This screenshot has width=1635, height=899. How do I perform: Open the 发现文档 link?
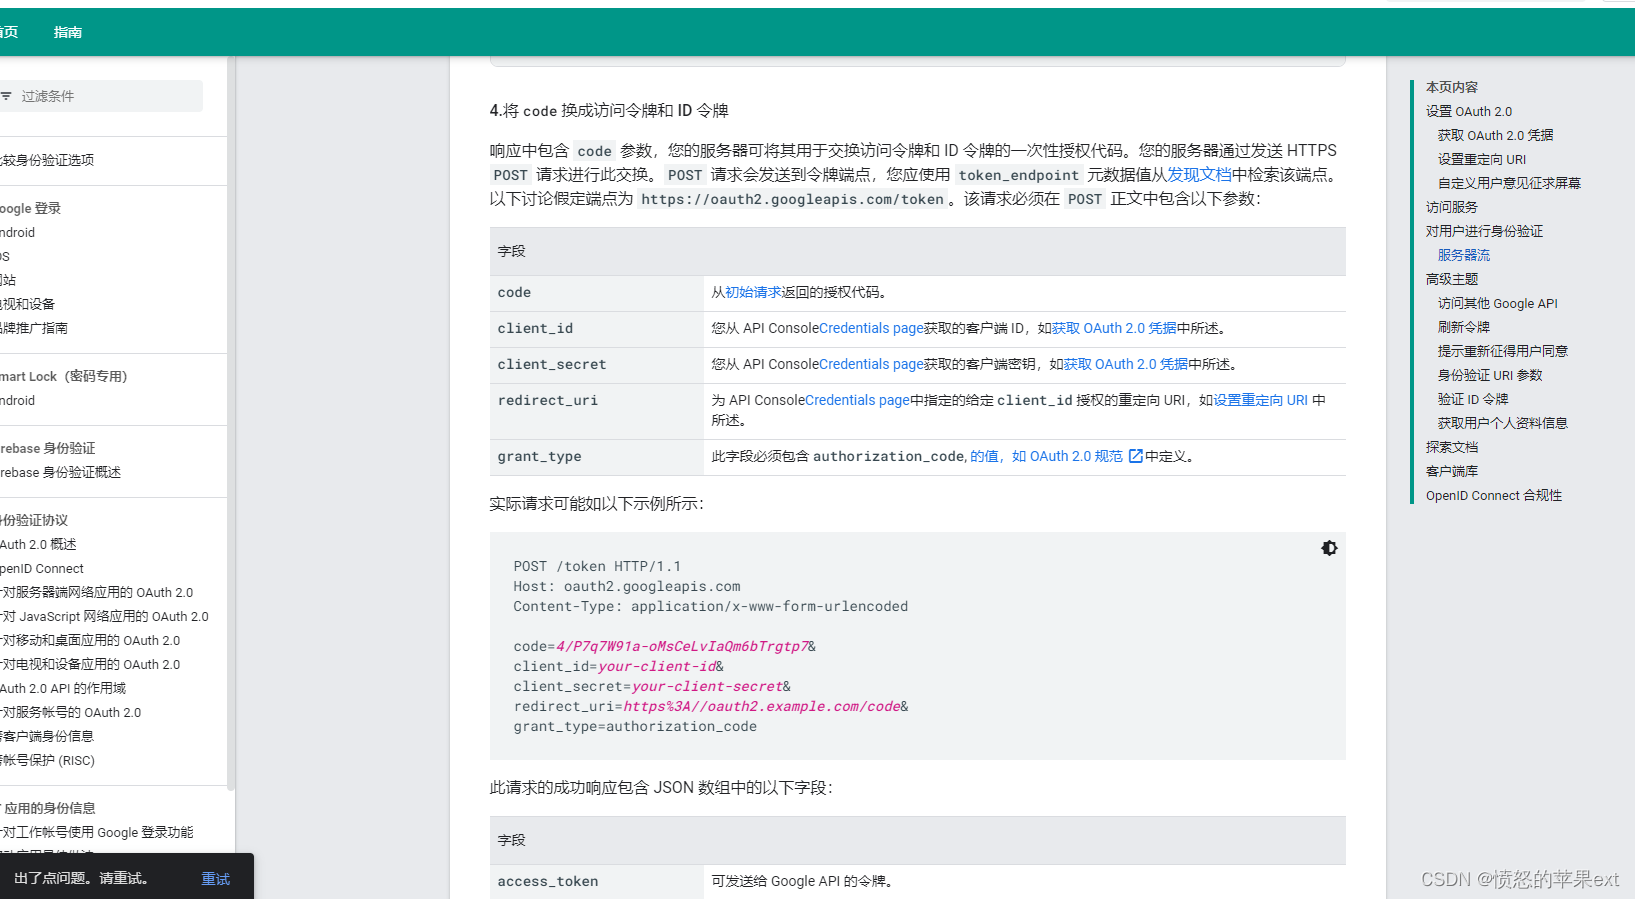click(x=1199, y=174)
